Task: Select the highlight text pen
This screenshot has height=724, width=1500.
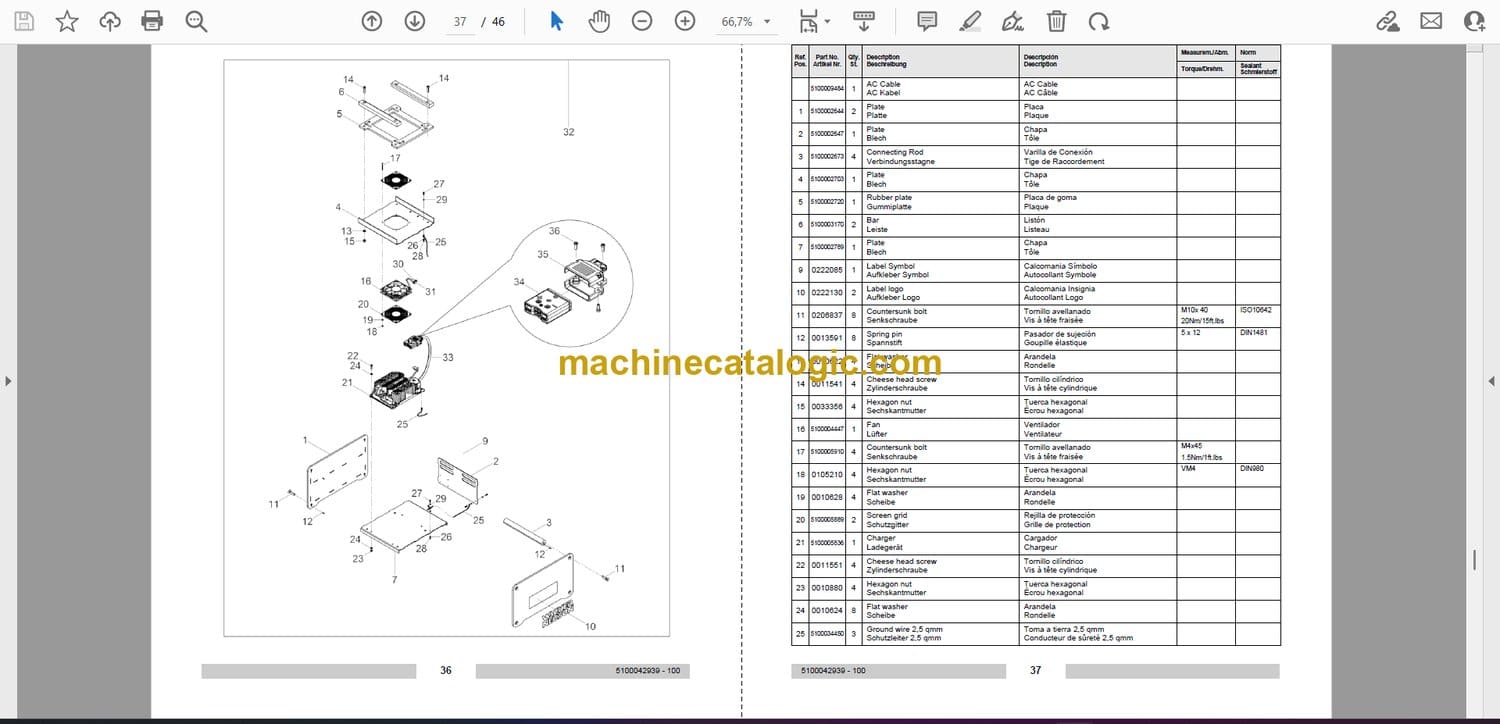Action: coord(970,21)
